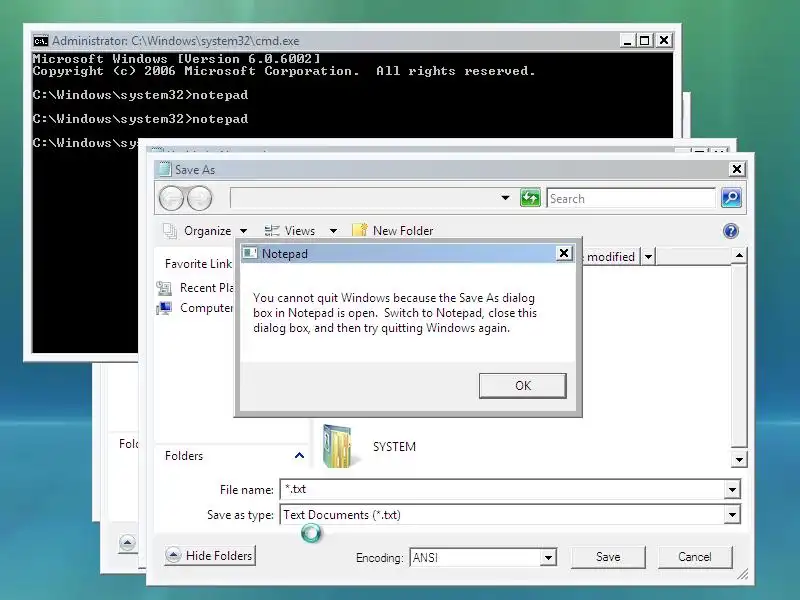Click the Save As resize grip corner
Viewport: 800px width, 600px height.
[743, 574]
